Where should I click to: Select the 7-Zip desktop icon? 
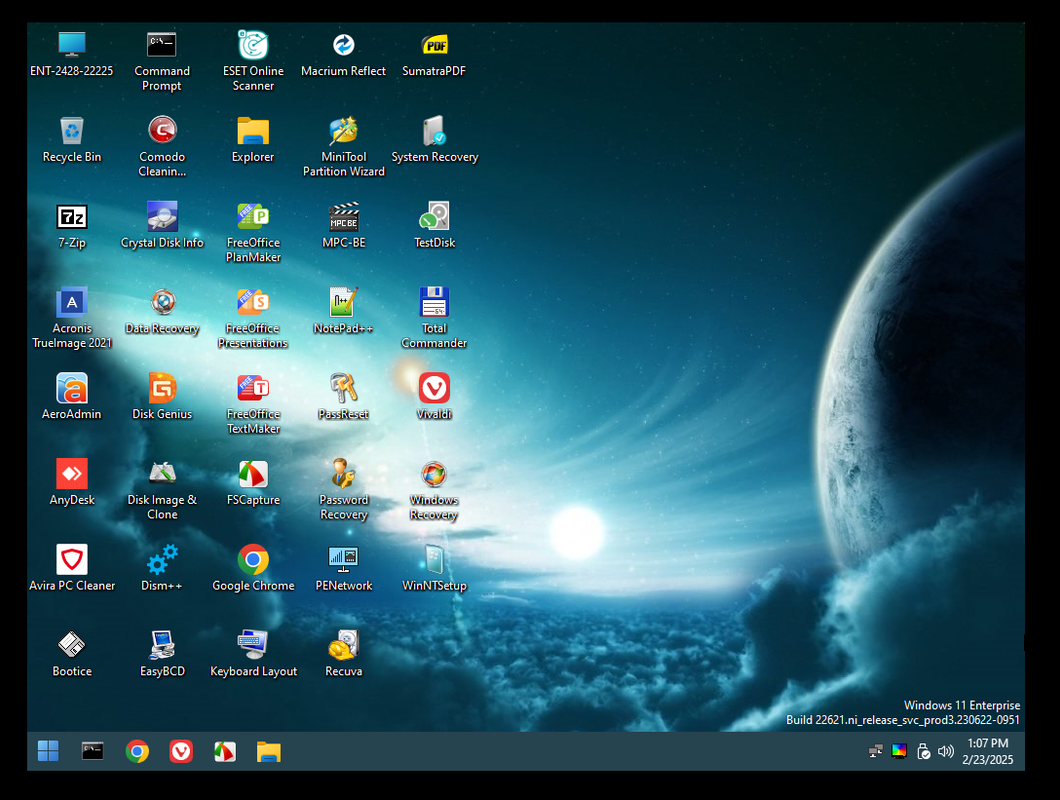point(72,217)
